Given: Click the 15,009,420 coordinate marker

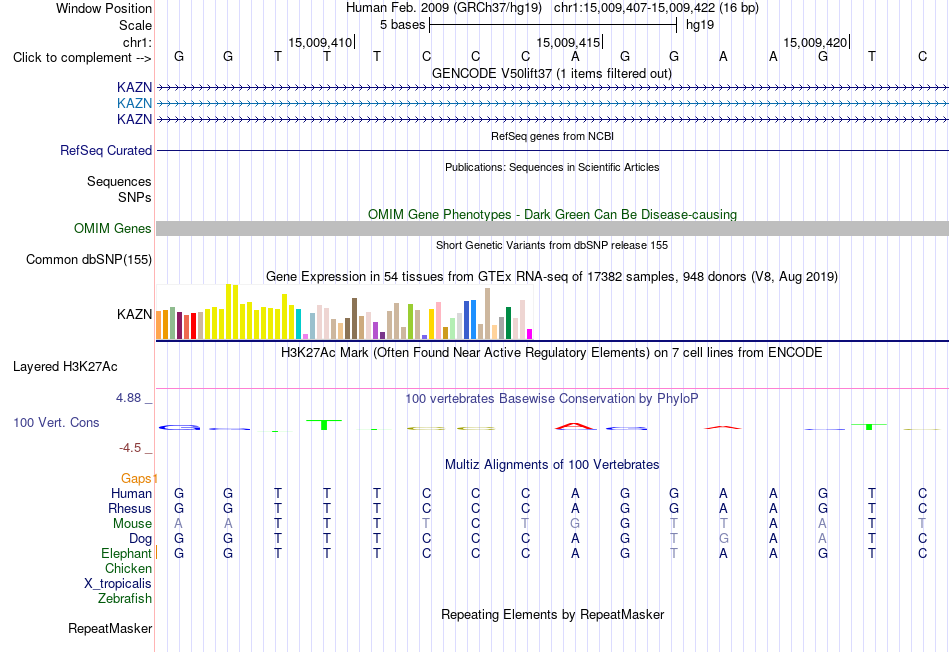Looking at the screenshot, I should tap(815, 42).
